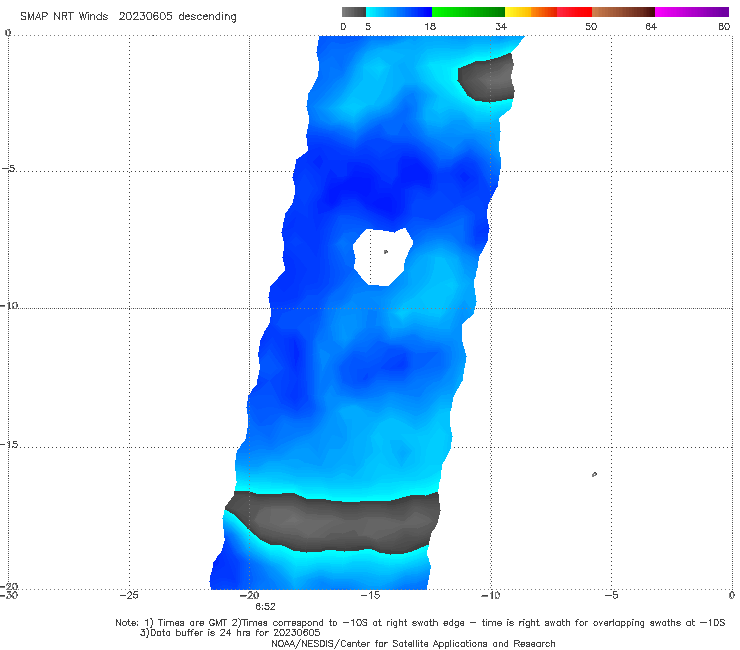Click the wide gray low-wind band near the swath bottom
Viewport: 740px width, 650px height.
(x=334, y=522)
